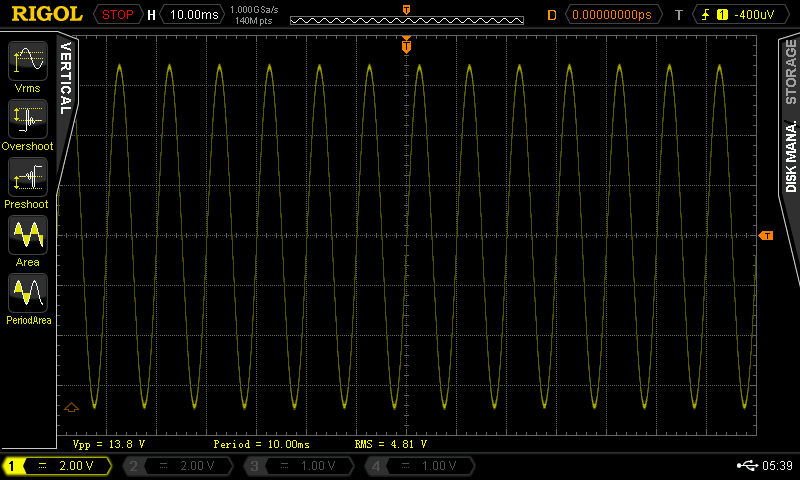This screenshot has height=480, width=800.
Task: Click the T trigger label in the top bar
Action: [679, 15]
